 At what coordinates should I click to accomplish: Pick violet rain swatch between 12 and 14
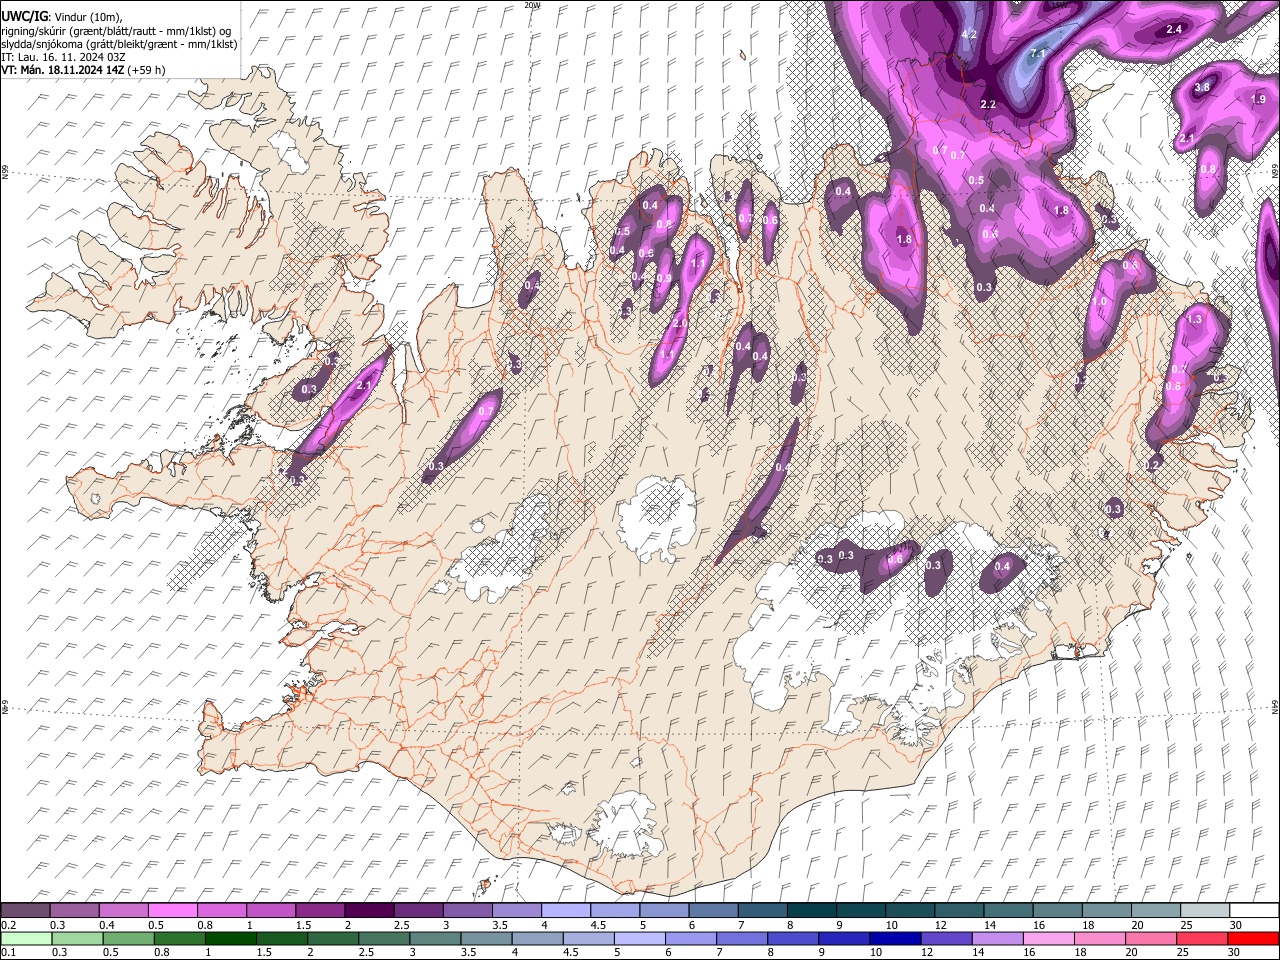(x=945, y=938)
